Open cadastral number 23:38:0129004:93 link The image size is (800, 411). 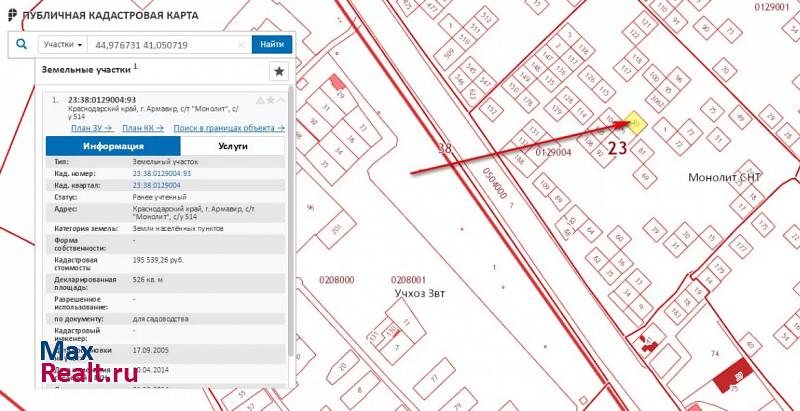[x=161, y=173]
